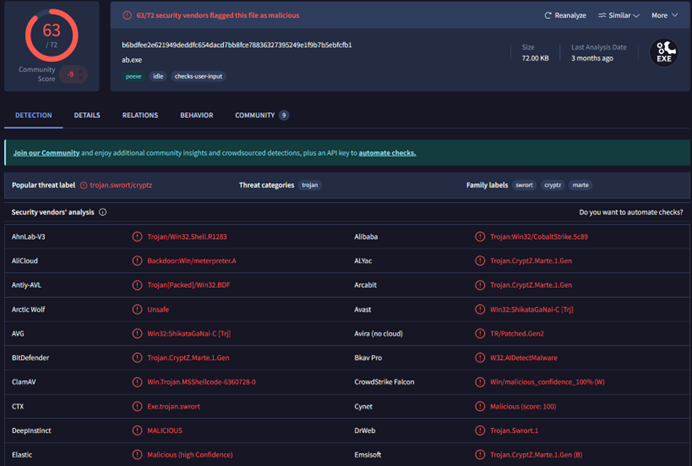Switch to the Behavior tab
Screen dimensions: 692x466
coord(196,115)
